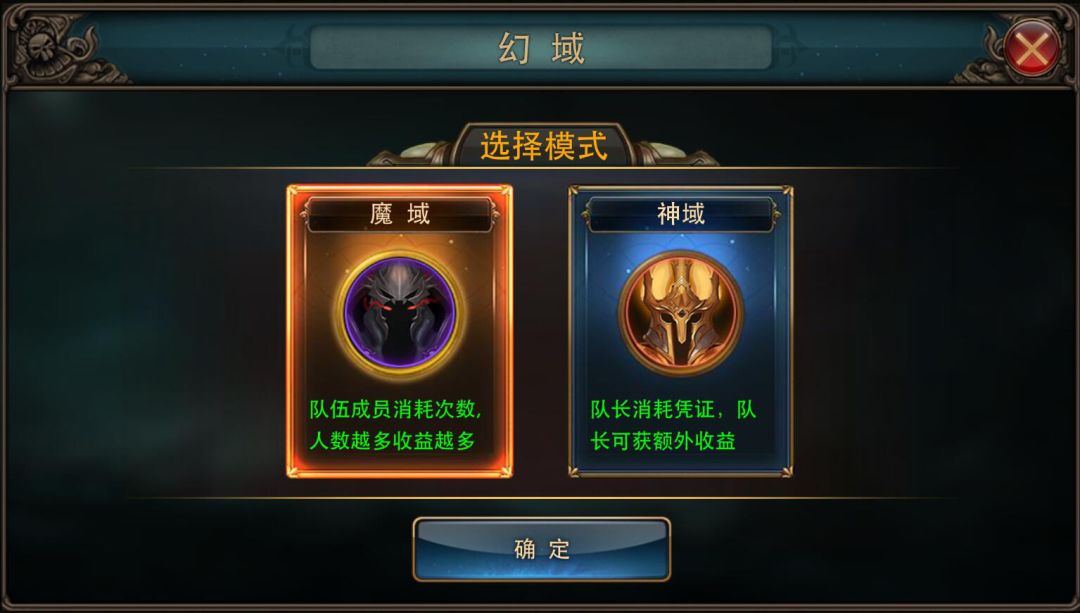1080x613 pixels.
Task: Close the 幻域 dialog with the red X
Action: click(x=1031, y=48)
